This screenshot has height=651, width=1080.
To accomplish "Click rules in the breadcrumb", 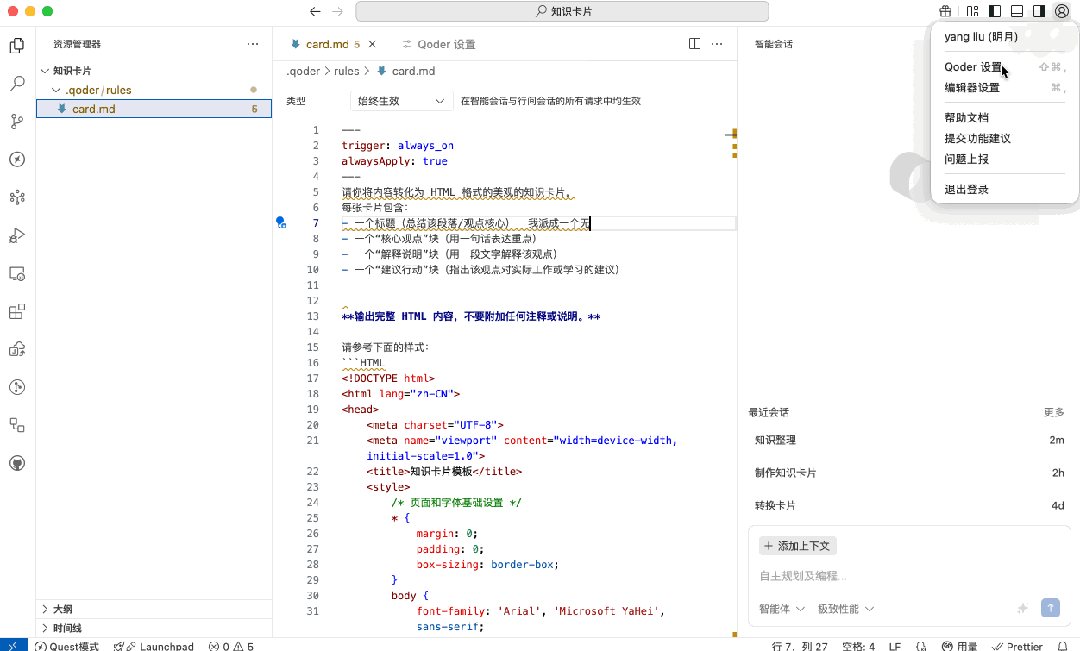I will tap(346, 71).
